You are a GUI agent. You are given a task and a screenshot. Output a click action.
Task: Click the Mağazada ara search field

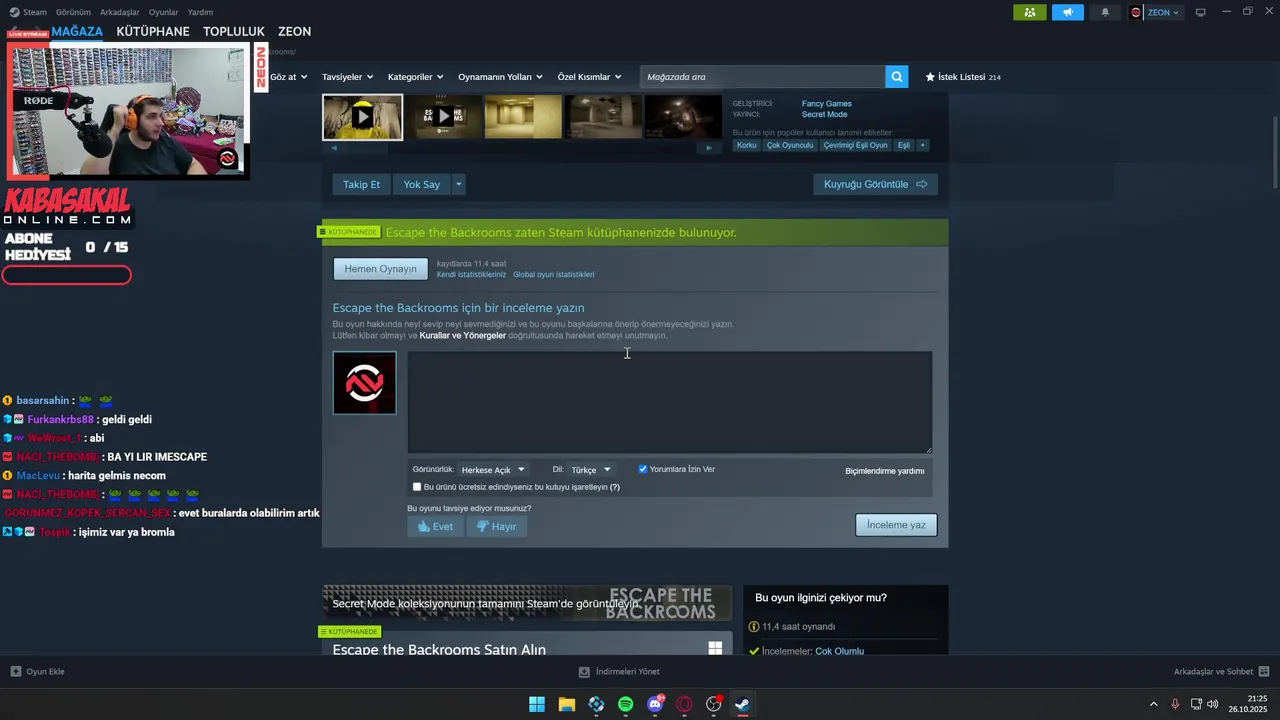(762, 77)
